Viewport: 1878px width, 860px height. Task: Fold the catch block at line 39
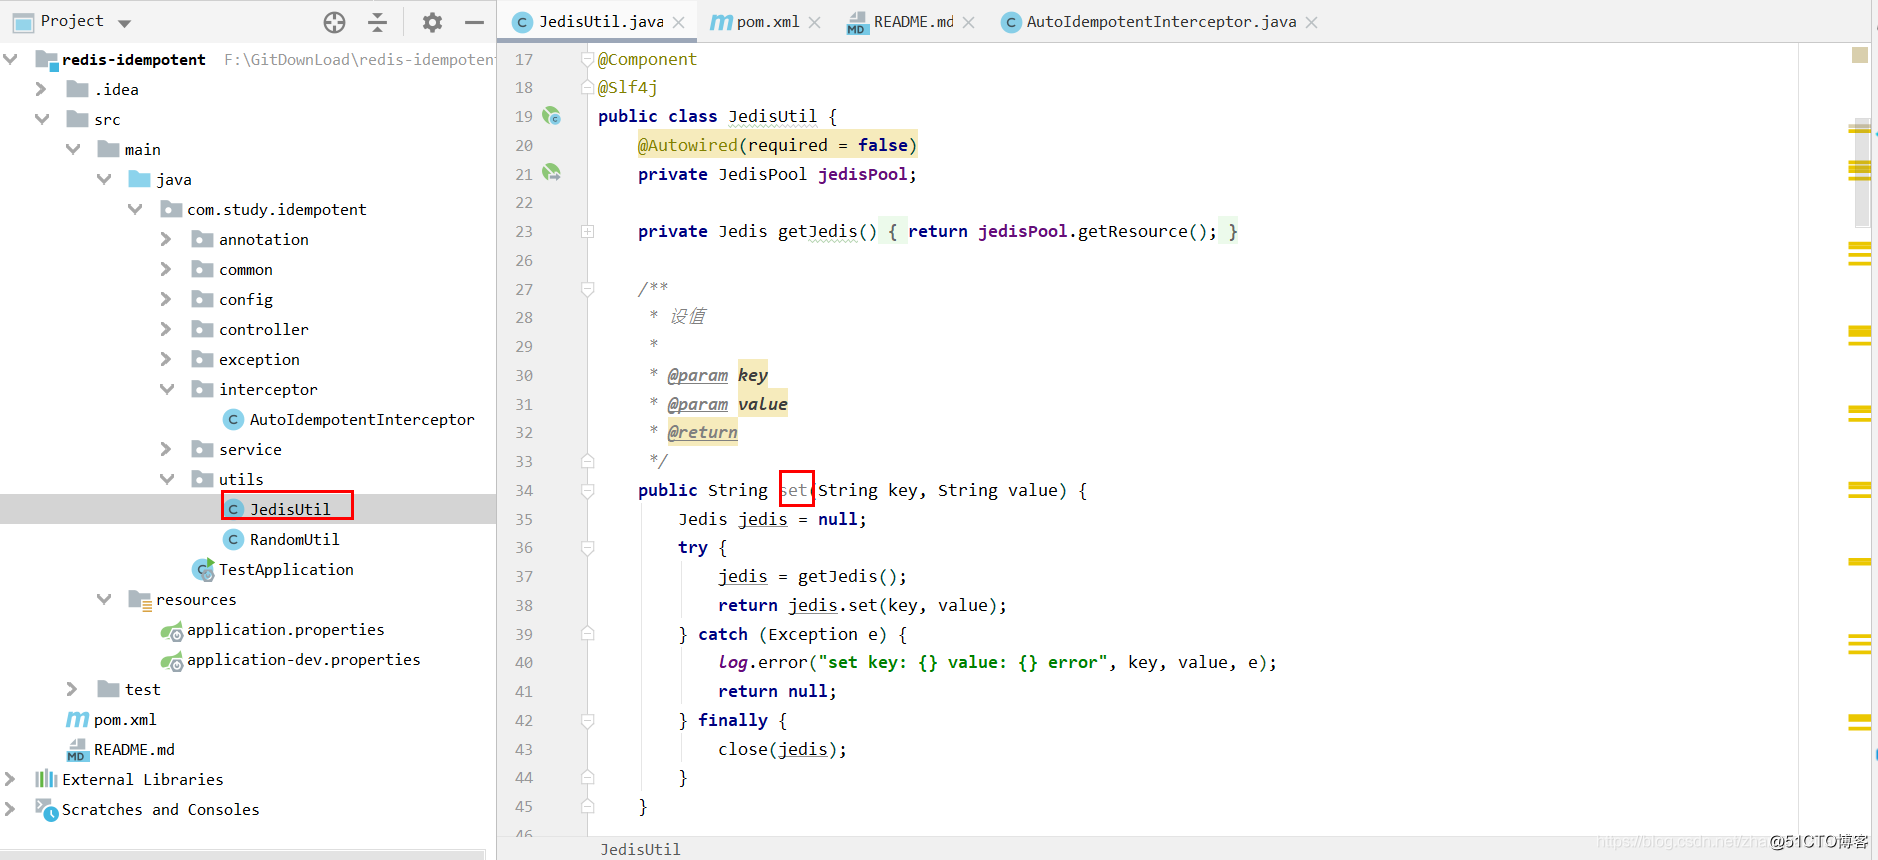(x=588, y=634)
